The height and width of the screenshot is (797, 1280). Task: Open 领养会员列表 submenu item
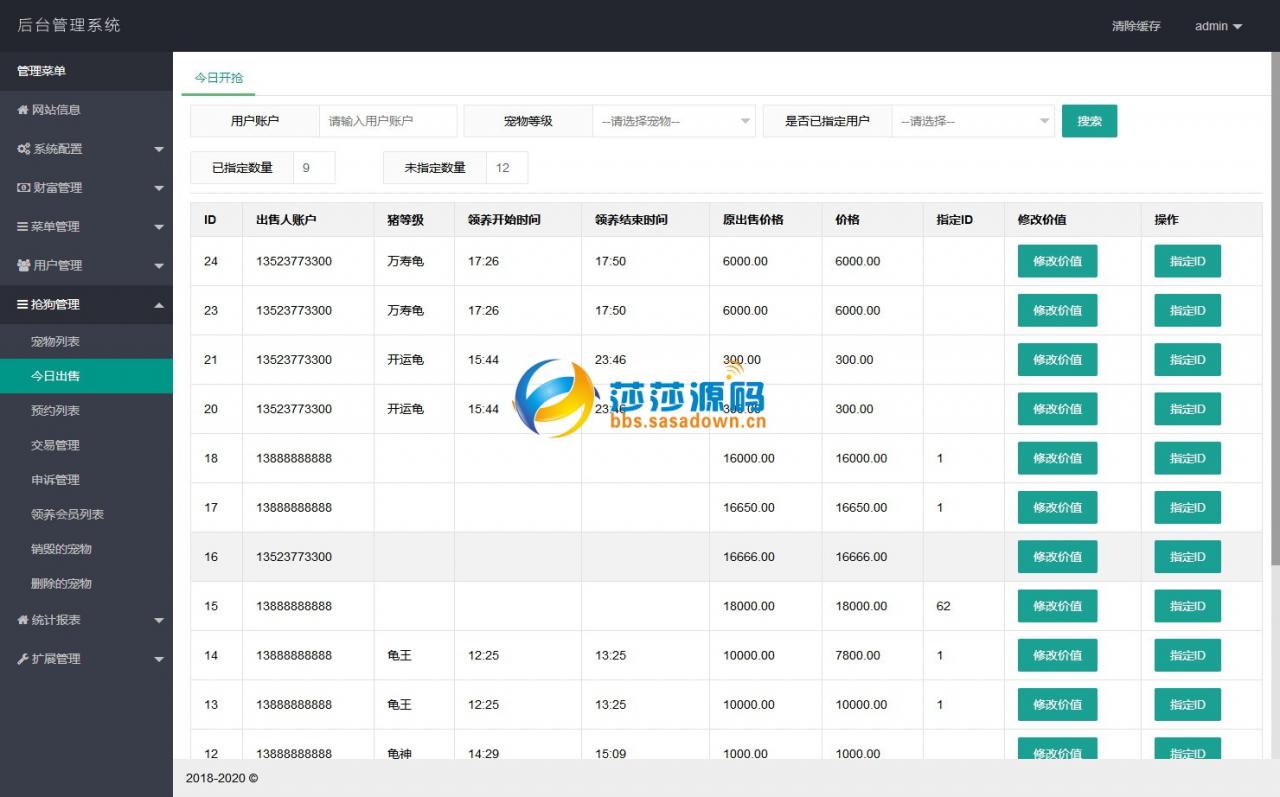pyautogui.click(x=86, y=514)
